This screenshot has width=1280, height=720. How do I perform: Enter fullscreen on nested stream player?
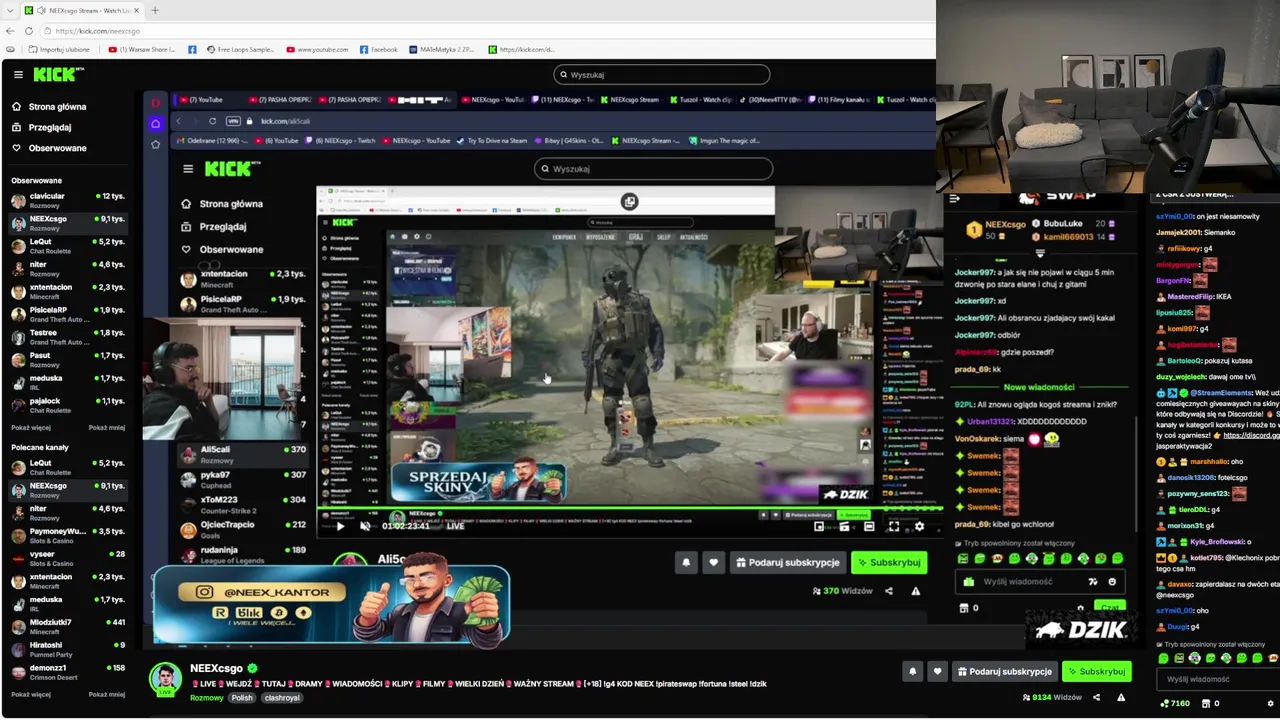[894, 526]
